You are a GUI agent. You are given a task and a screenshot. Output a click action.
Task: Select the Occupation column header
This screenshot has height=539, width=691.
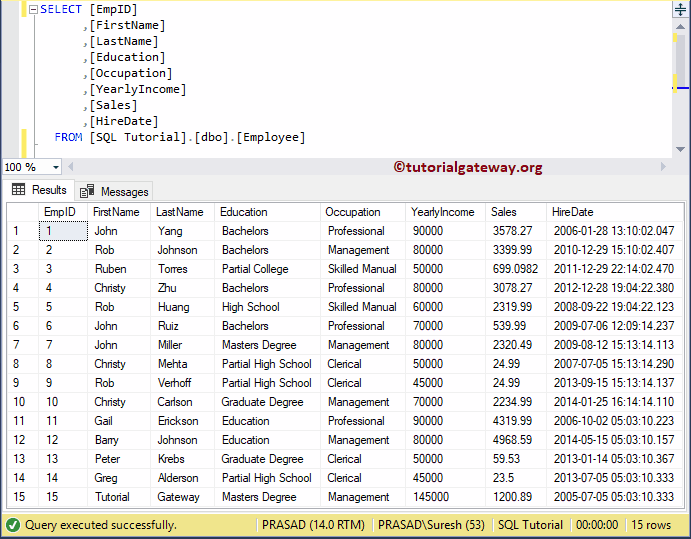[363, 212]
